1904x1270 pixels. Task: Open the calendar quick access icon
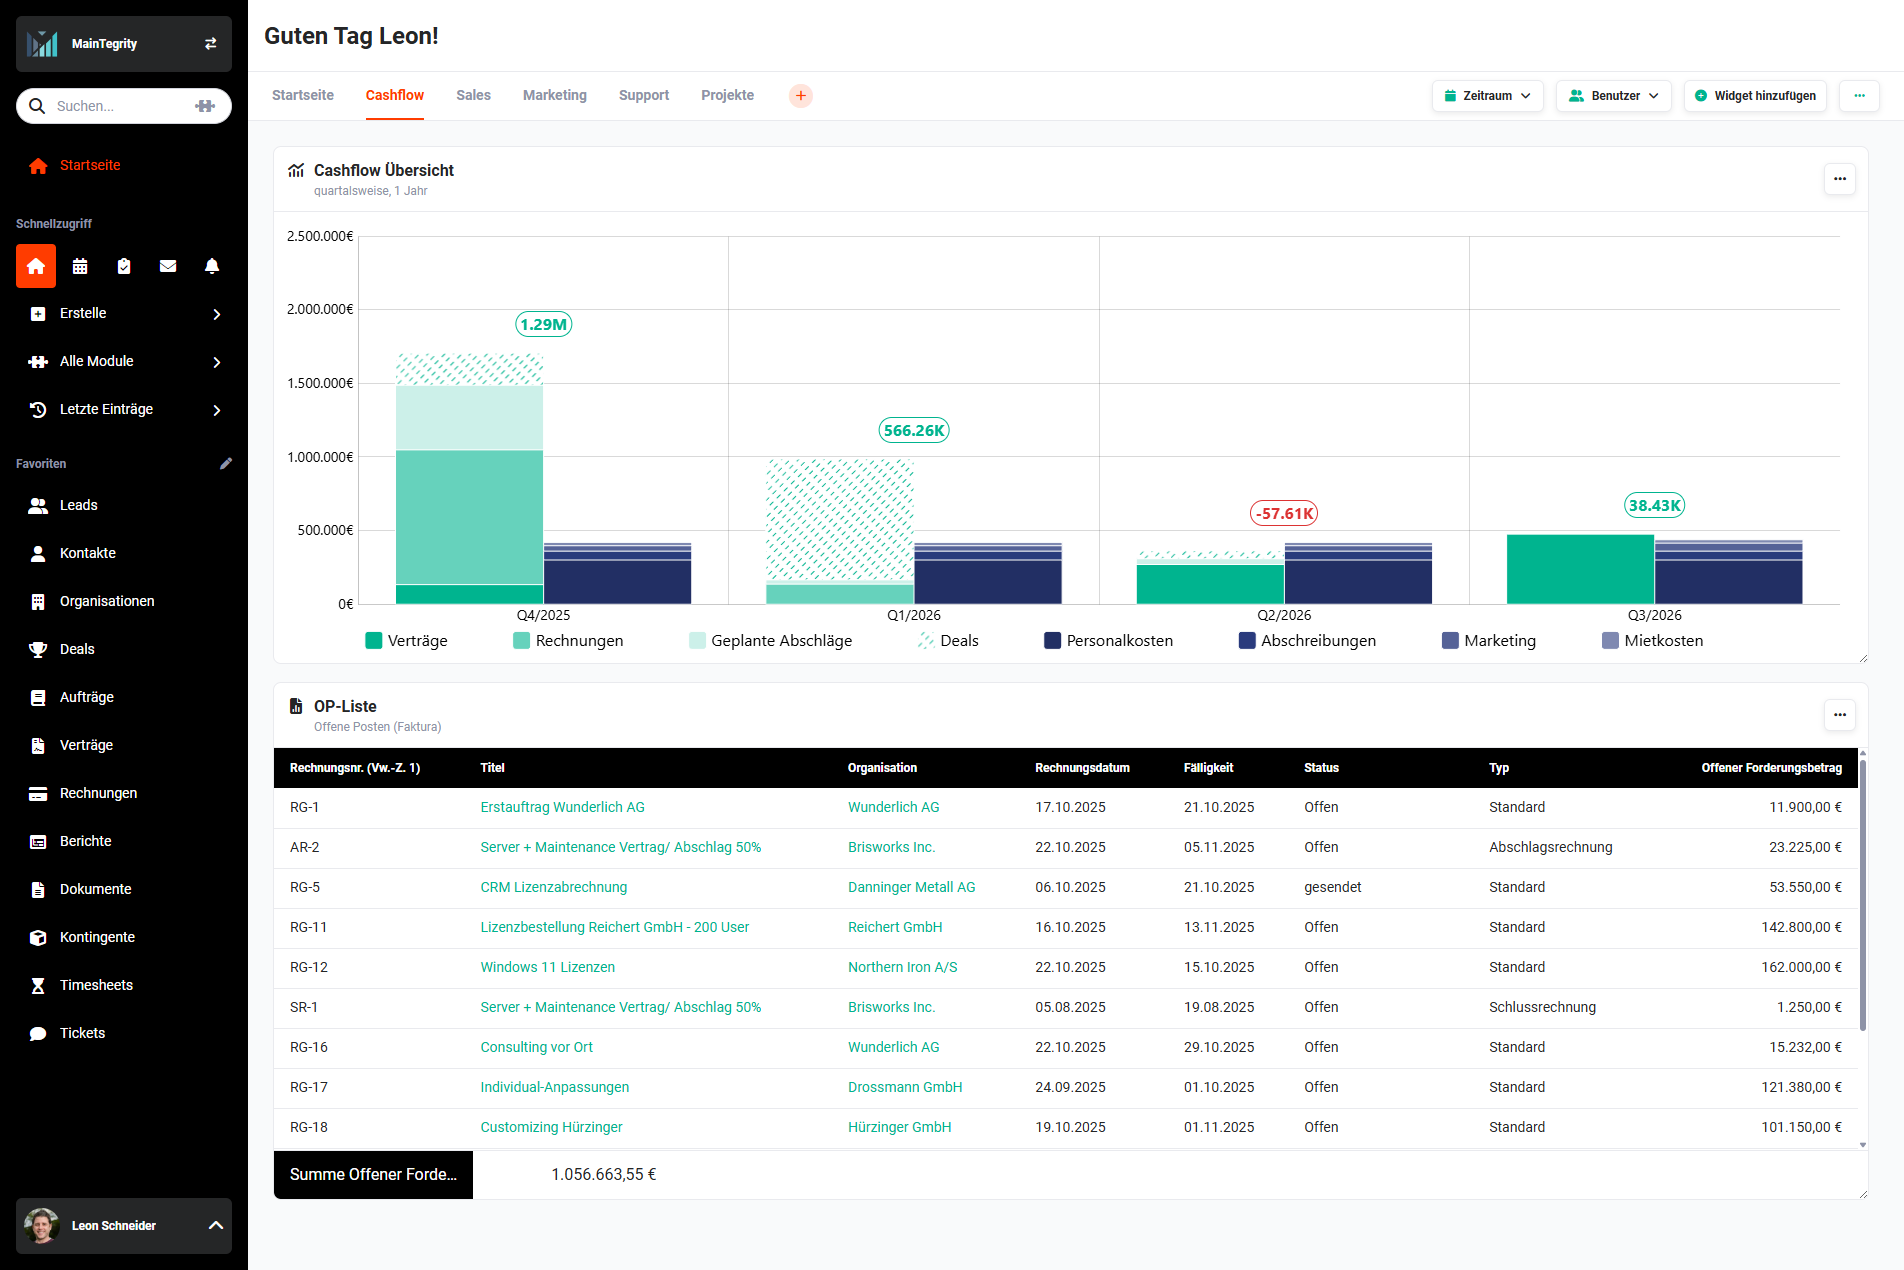[x=80, y=266]
